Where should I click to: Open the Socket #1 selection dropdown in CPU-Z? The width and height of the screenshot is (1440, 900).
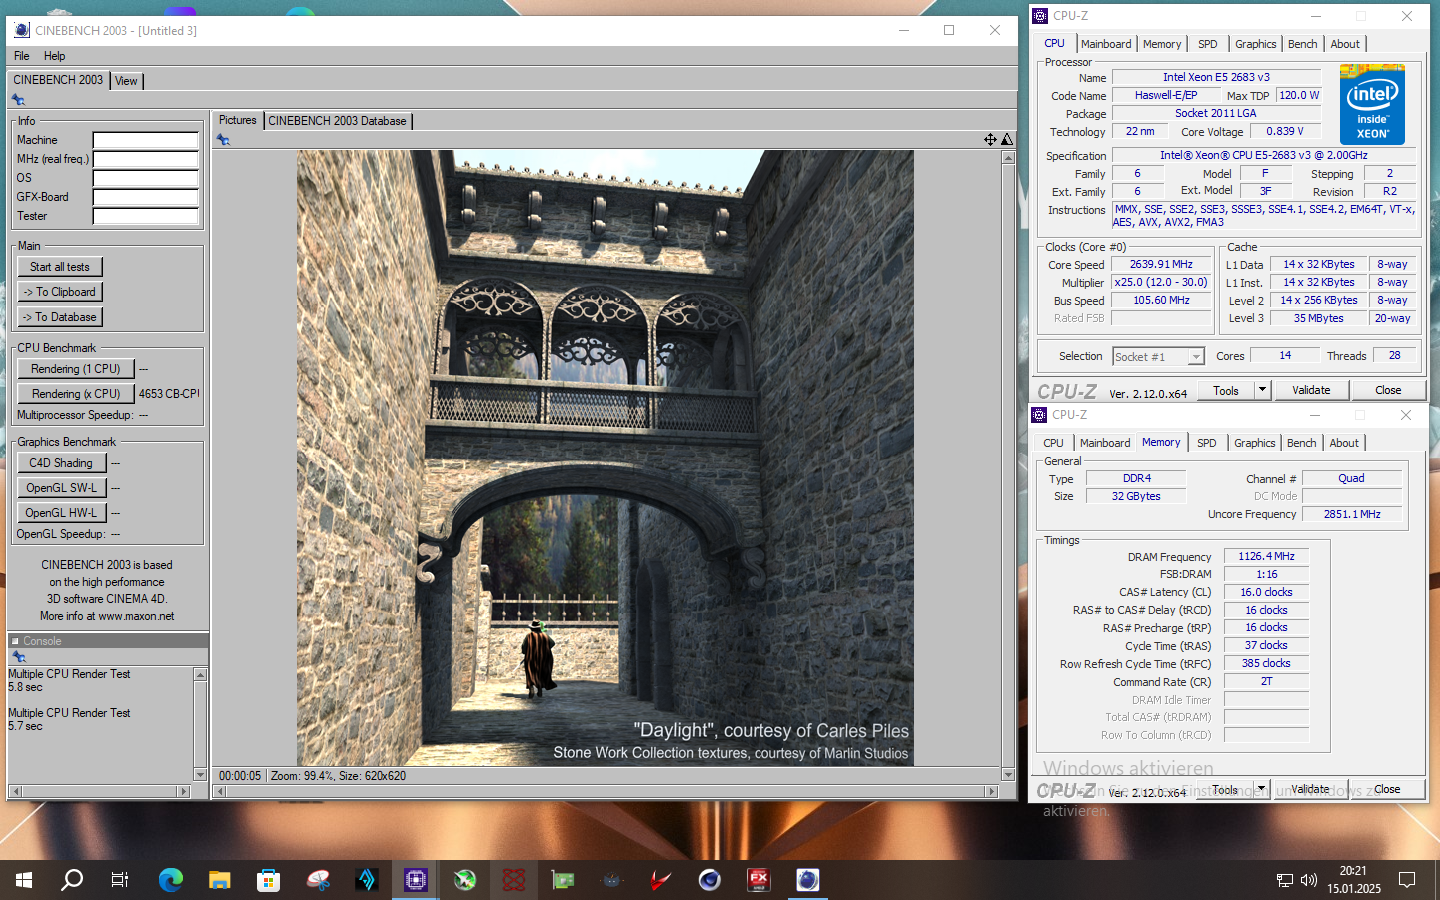click(1196, 357)
